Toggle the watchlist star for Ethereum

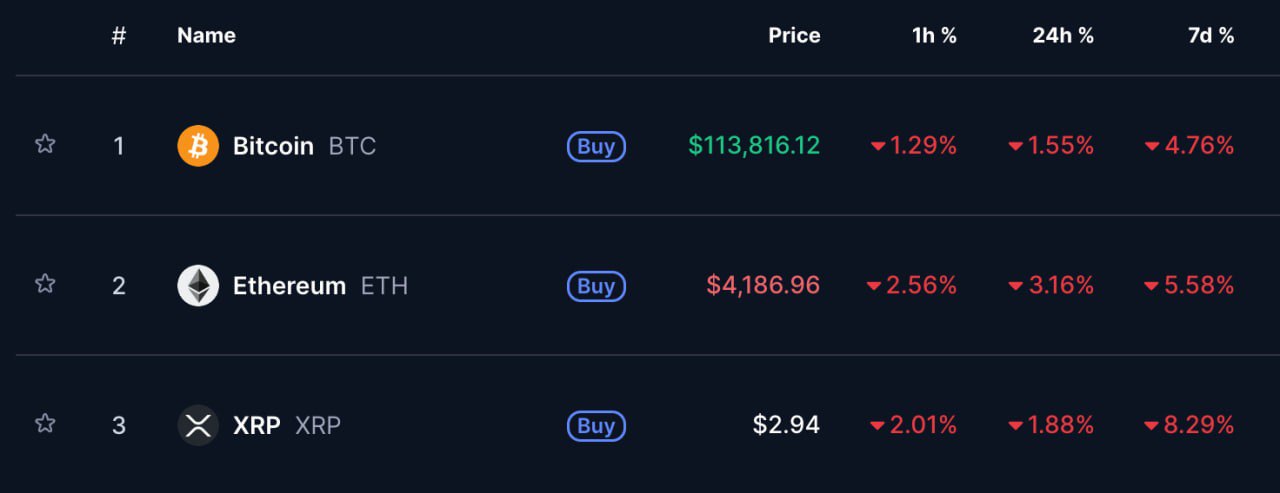(x=45, y=284)
